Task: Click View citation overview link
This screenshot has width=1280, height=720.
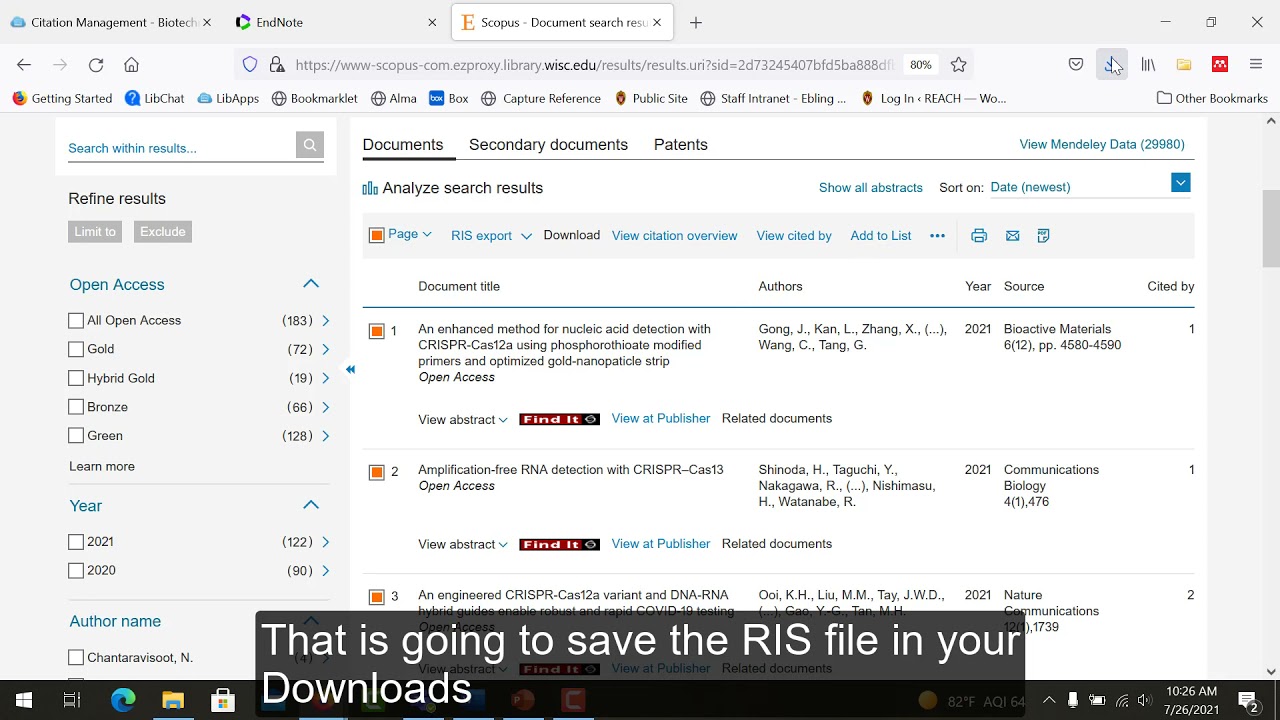Action: [x=675, y=236]
